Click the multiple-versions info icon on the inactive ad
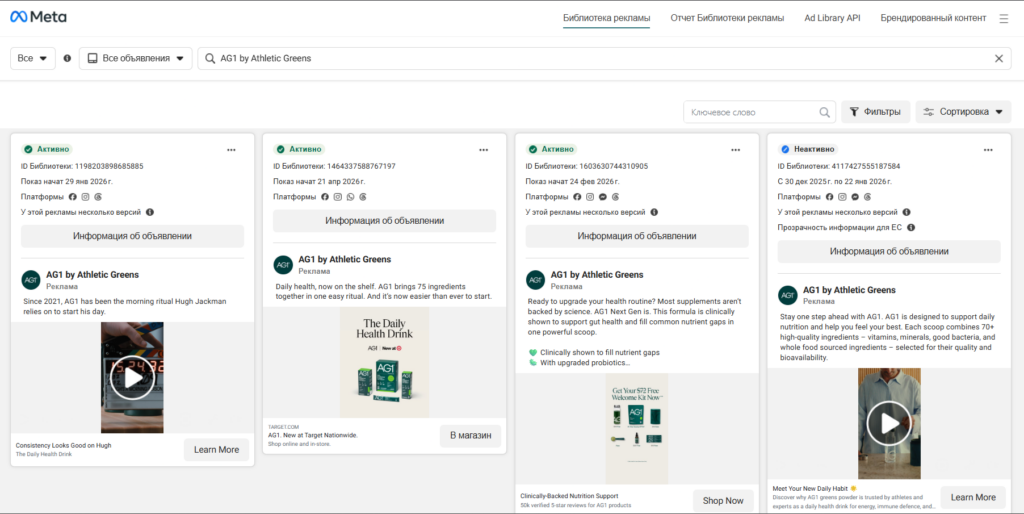 tap(906, 212)
